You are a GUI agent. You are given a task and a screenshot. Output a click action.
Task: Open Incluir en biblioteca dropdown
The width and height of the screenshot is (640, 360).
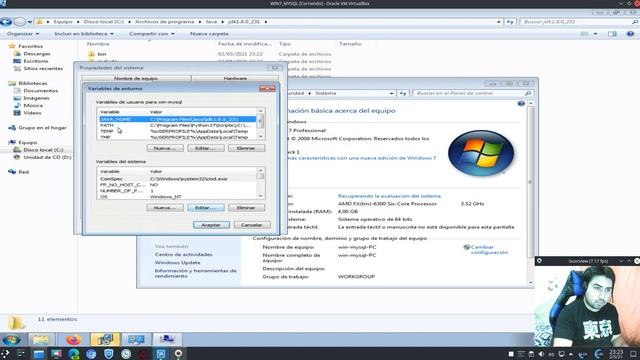84,34
